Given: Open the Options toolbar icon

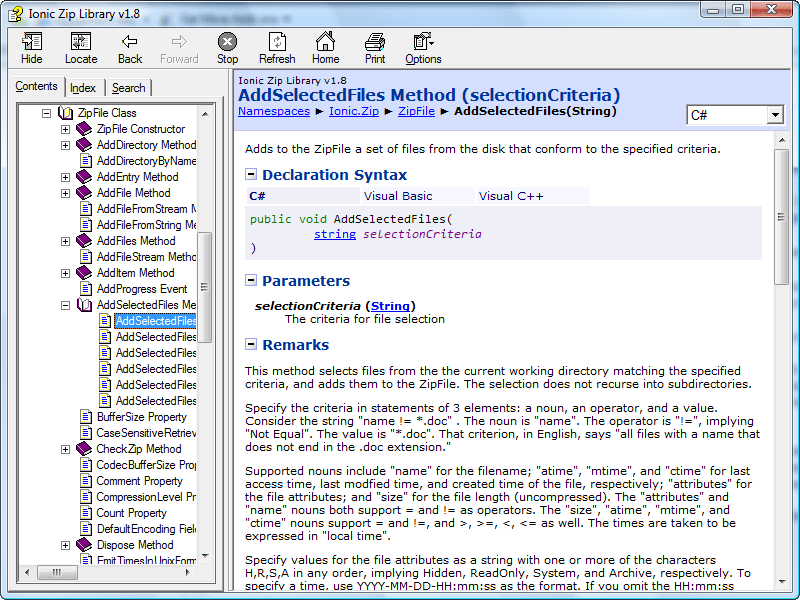Looking at the screenshot, I should [x=422, y=47].
